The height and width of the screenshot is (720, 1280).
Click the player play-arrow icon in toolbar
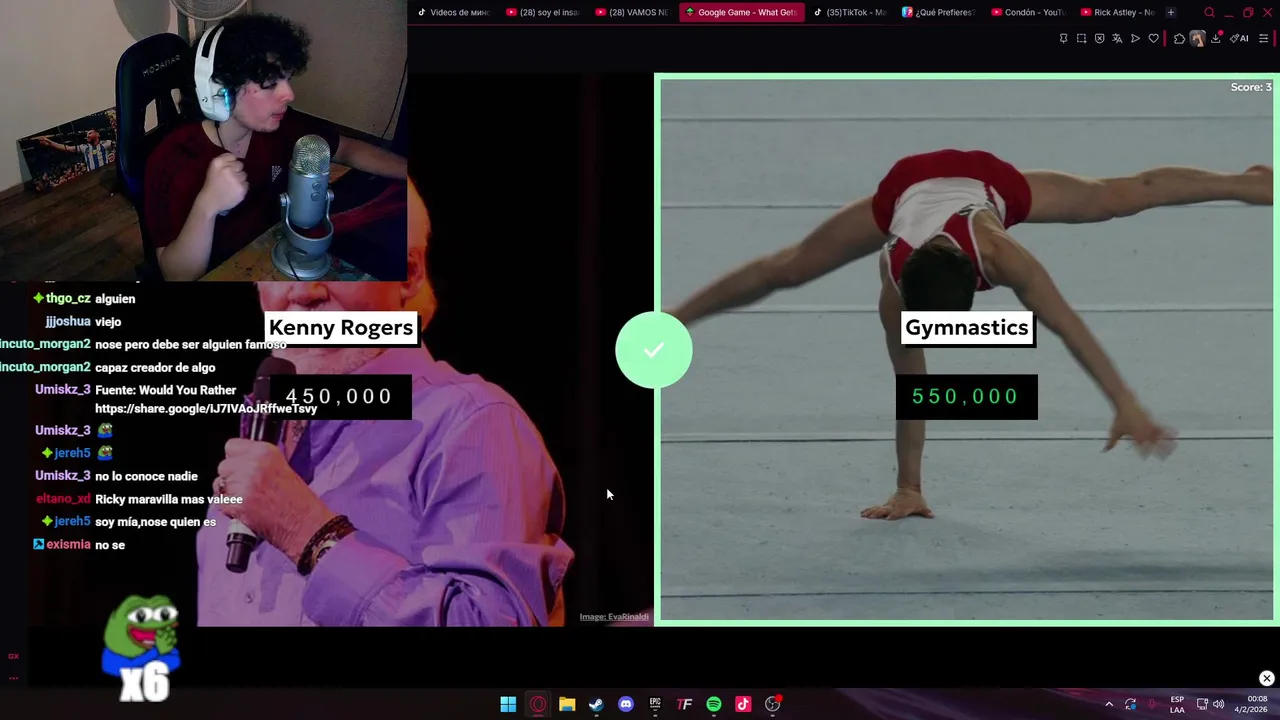point(1135,38)
